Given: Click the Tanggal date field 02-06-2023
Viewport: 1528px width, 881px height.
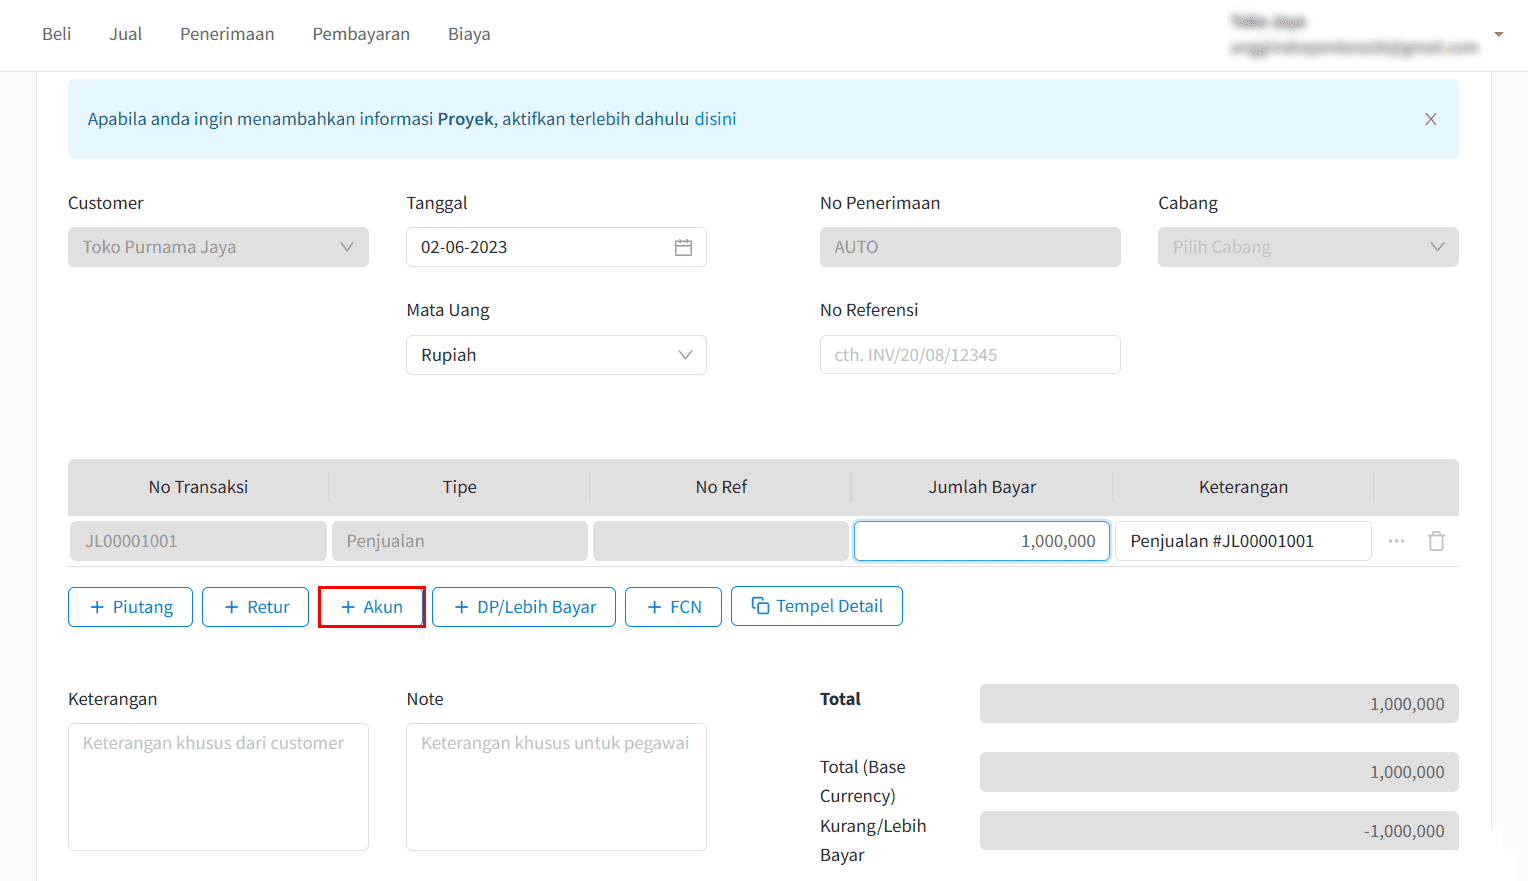Looking at the screenshot, I should pyautogui.click(x=556, y=247).
